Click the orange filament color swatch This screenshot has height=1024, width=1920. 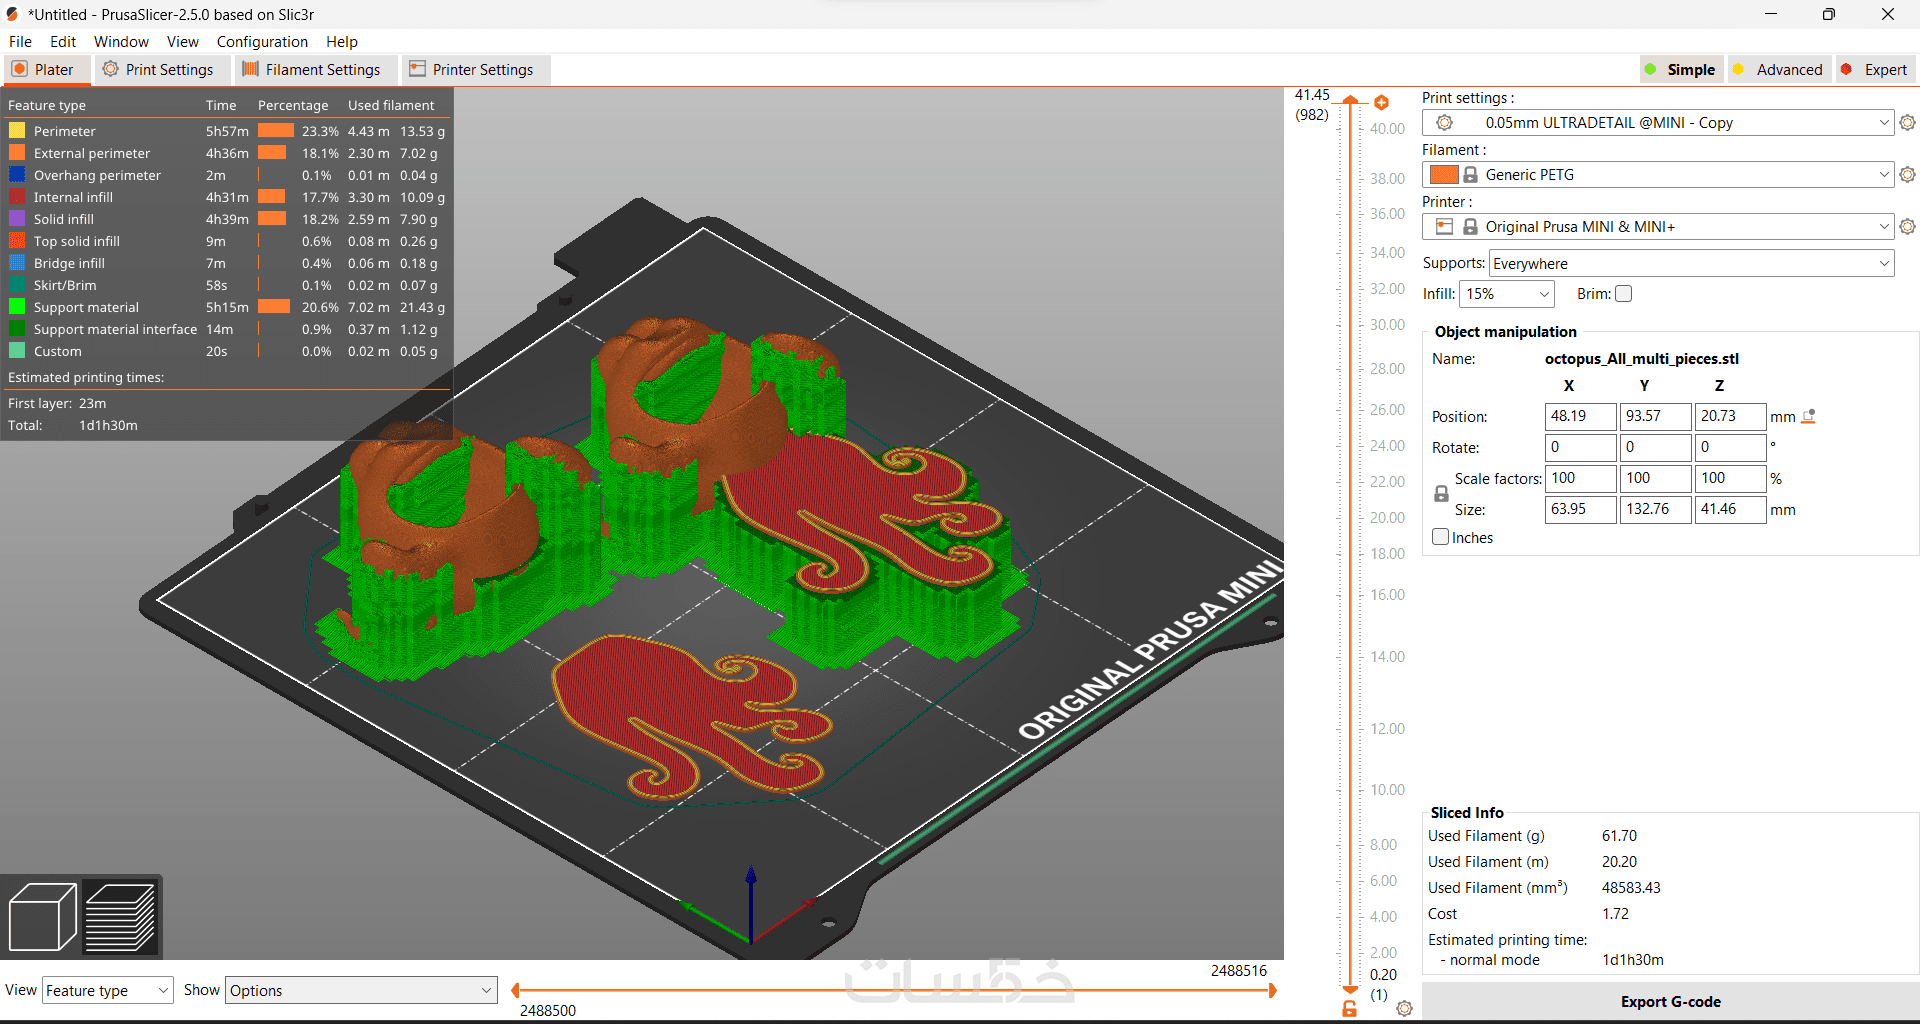(x=1444, y=175)
